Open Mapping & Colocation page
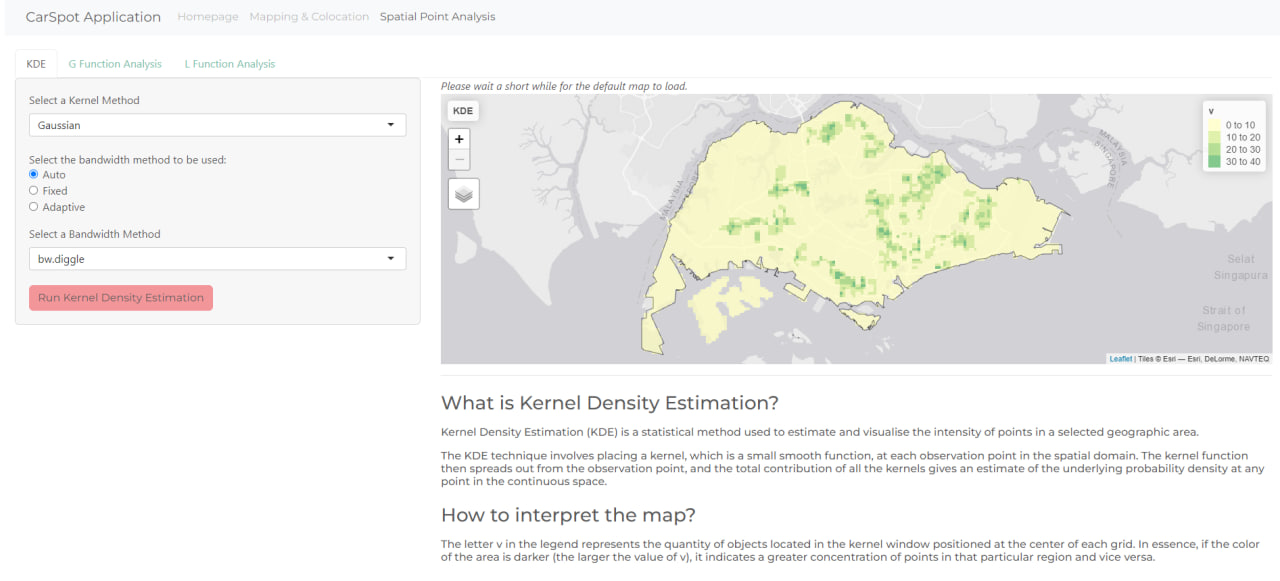Screen dimensions: 1280x581 pos(309,17)
